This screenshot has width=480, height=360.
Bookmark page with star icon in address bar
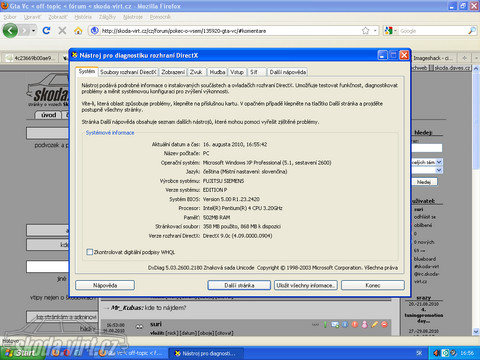[x=366, y=31]
